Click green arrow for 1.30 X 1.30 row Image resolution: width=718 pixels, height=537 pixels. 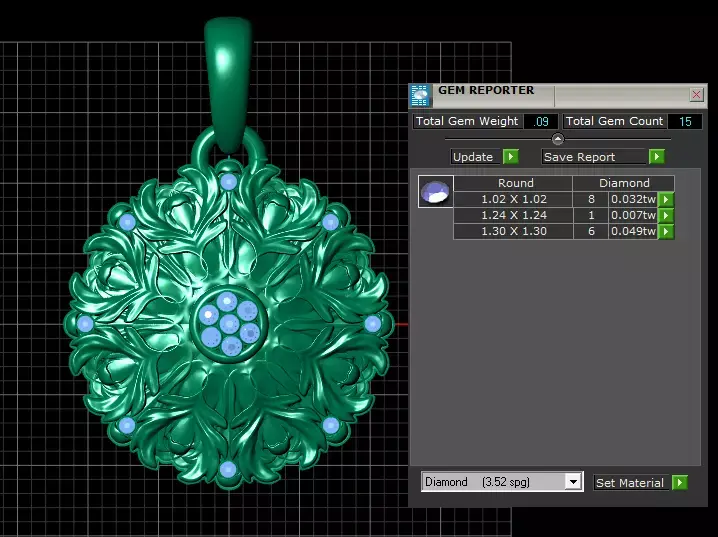(x=666, y=231)
